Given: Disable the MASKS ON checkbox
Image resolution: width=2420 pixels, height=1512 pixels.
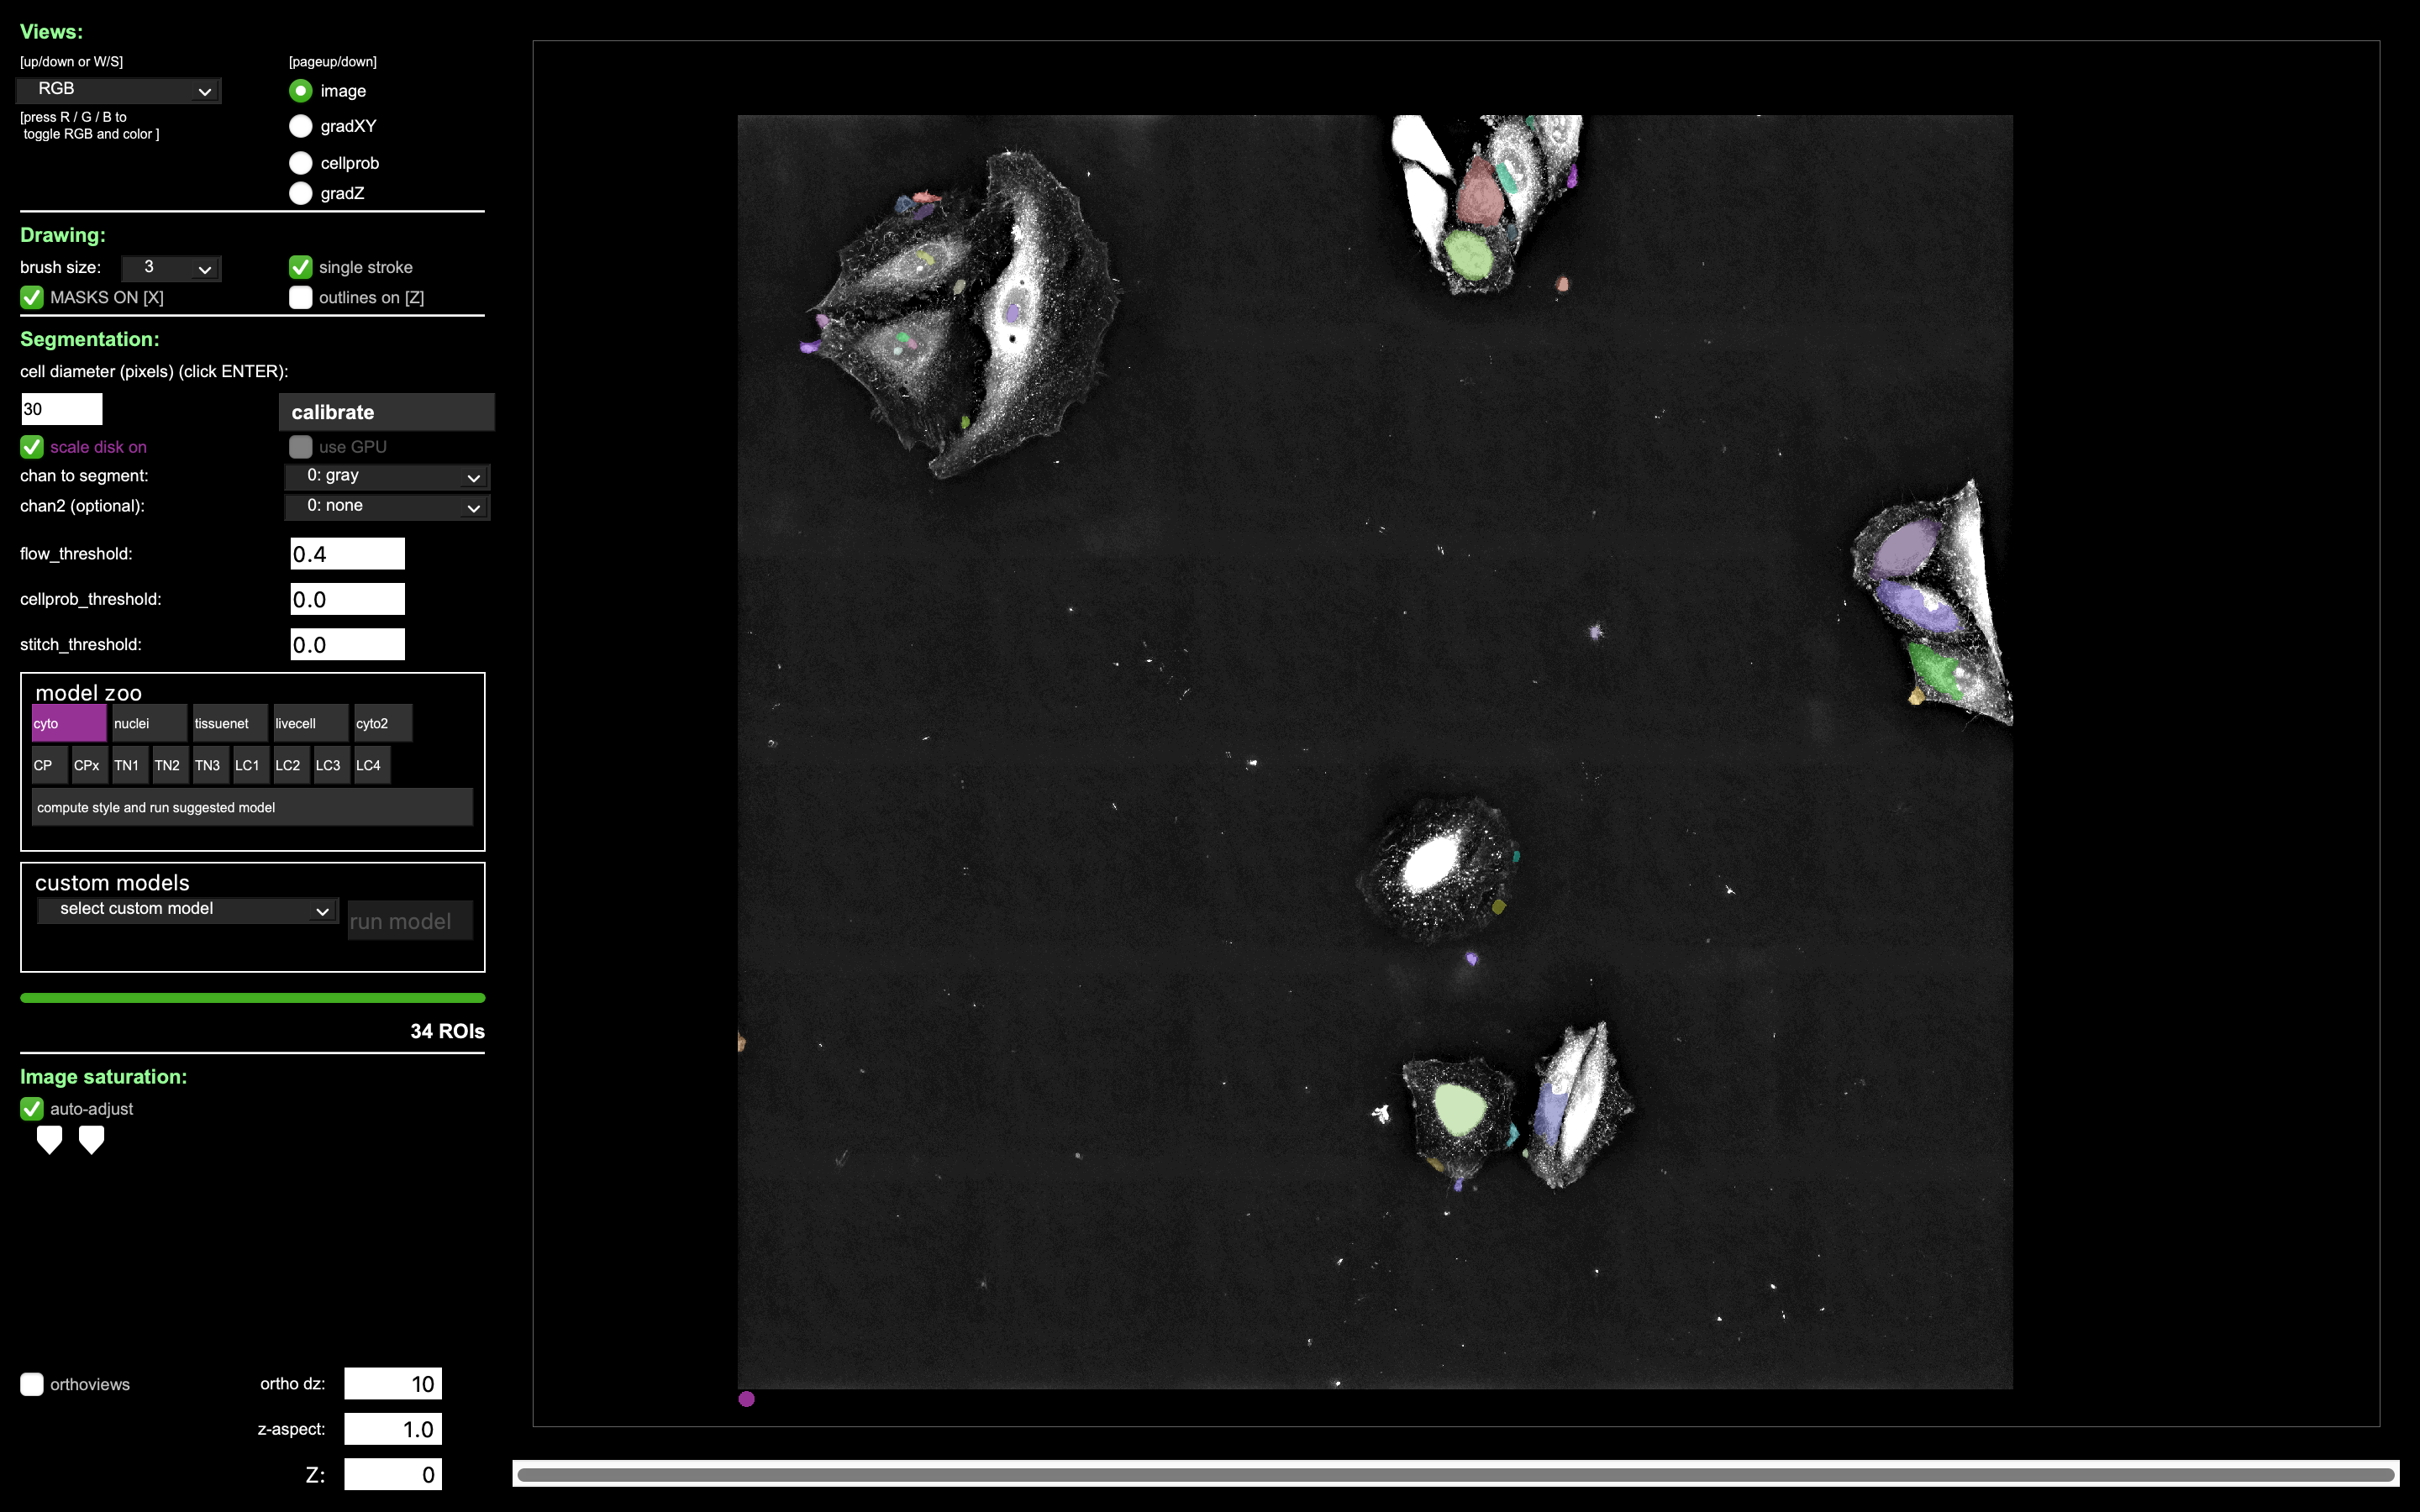Looking at the screenshot, I should pos(31,297).
